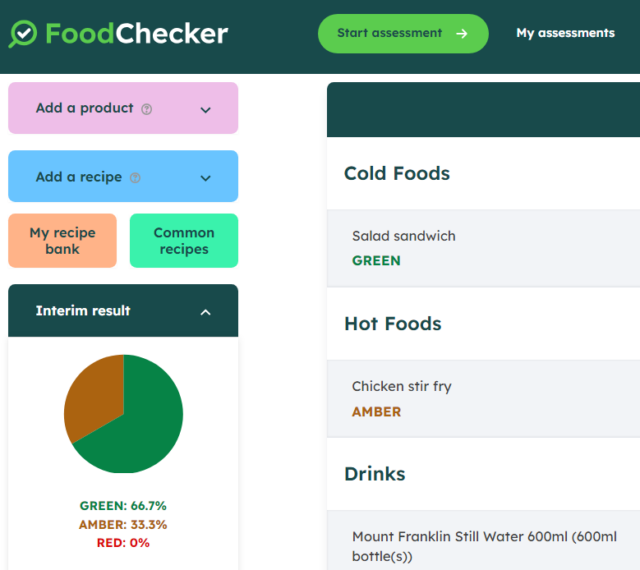The height and width of the screenshot is (570, 640).
Task: Click the Hot Foods section heading
Action: [x=393, y=324]
